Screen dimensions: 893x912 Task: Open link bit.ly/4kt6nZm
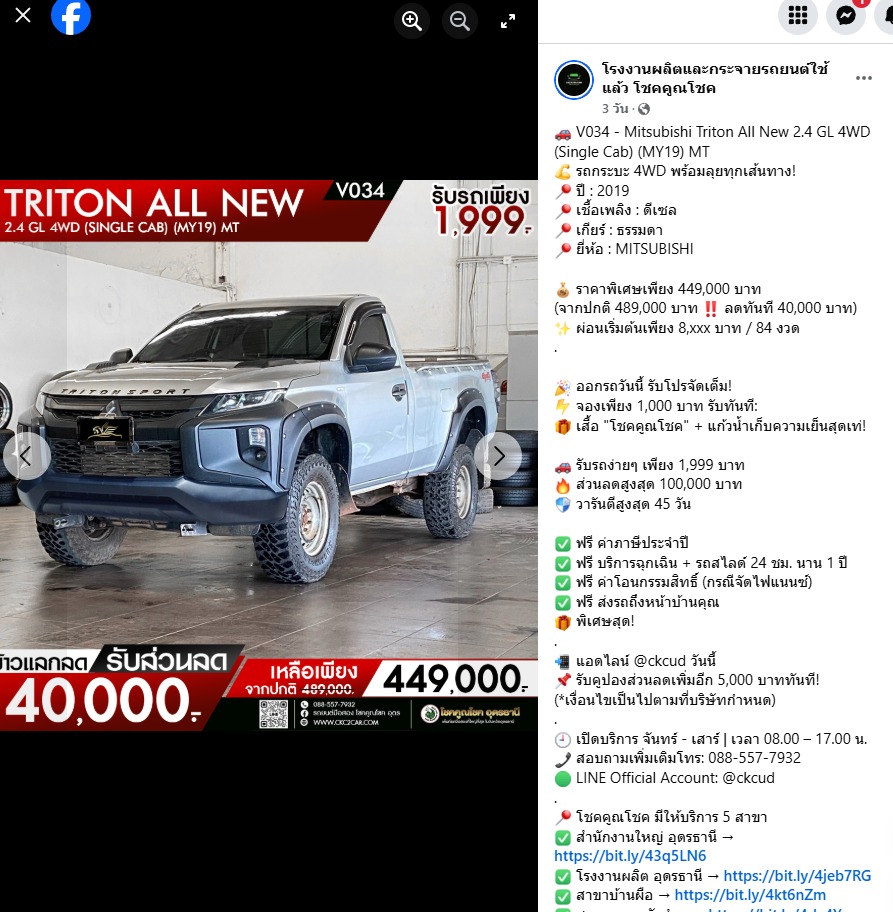tap(750, 895)
